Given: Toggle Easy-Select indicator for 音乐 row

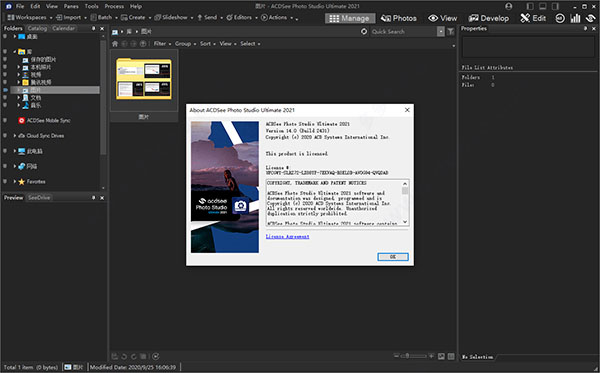Looking at the screenshot, I should 5,105.
